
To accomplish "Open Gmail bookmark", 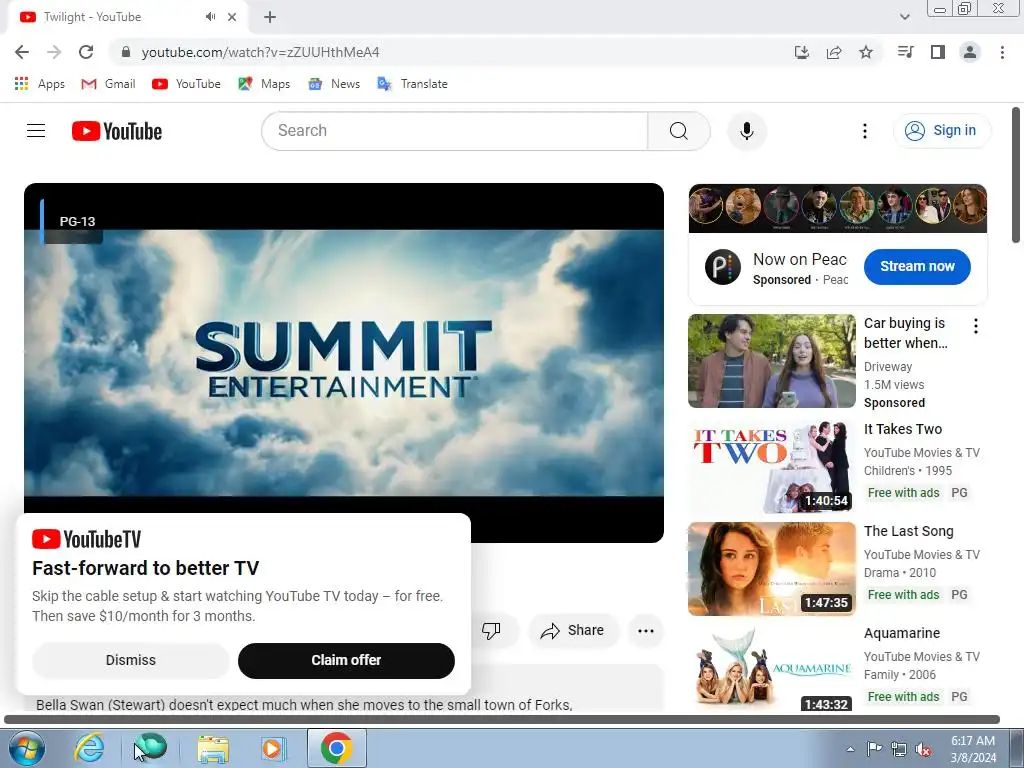I will 108,84.
